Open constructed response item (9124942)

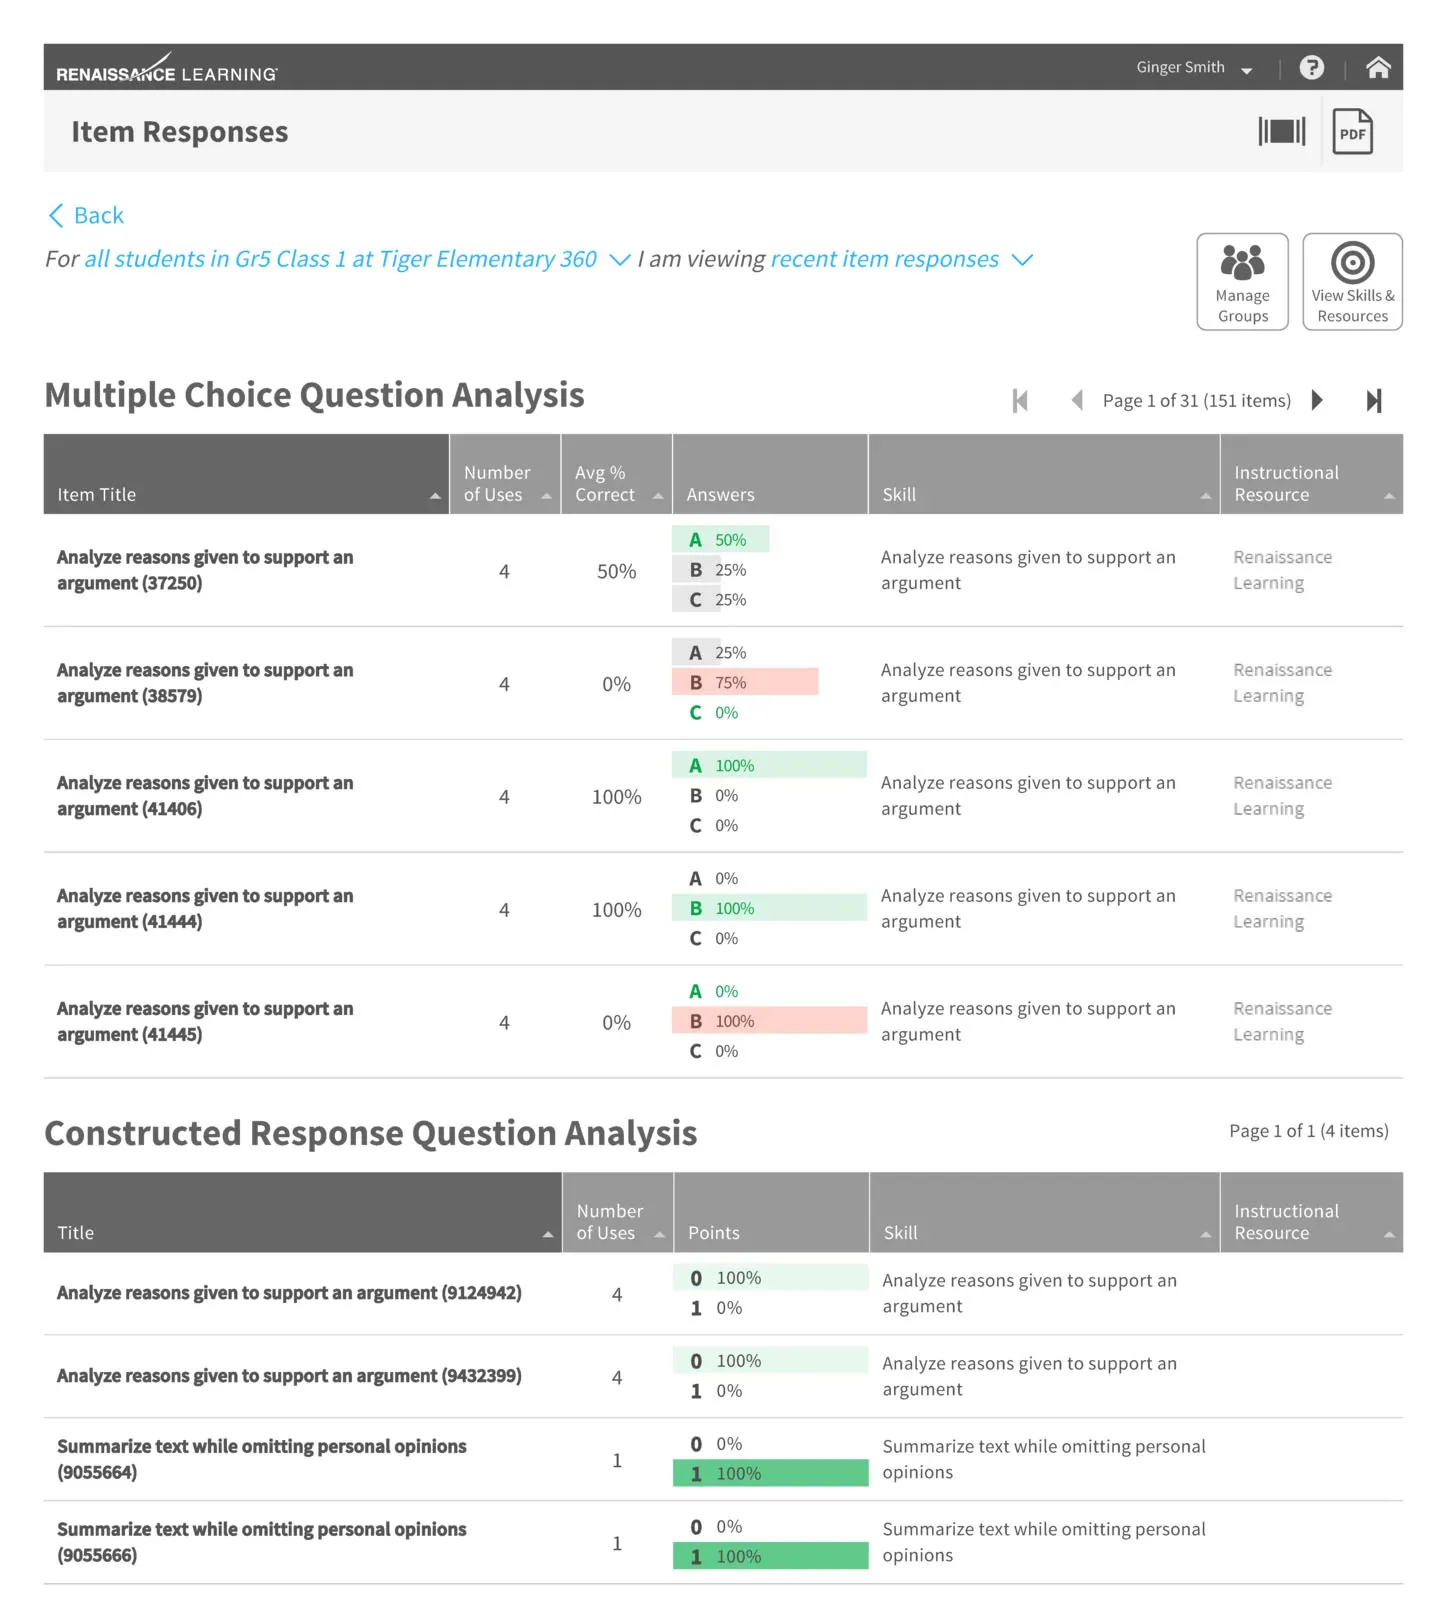point(289,1293)
